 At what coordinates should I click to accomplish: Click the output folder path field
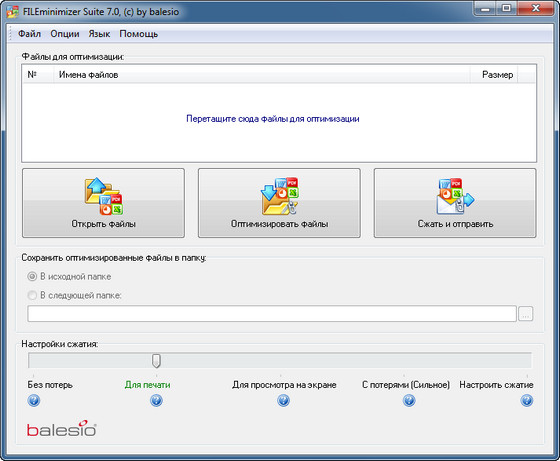(272, 314)
